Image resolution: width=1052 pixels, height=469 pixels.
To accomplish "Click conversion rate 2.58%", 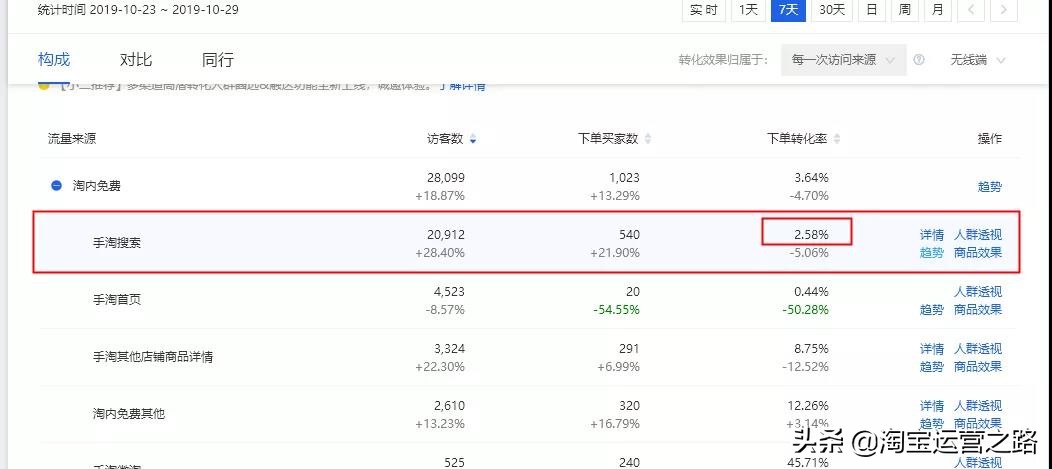I will (x=811, y=235).
